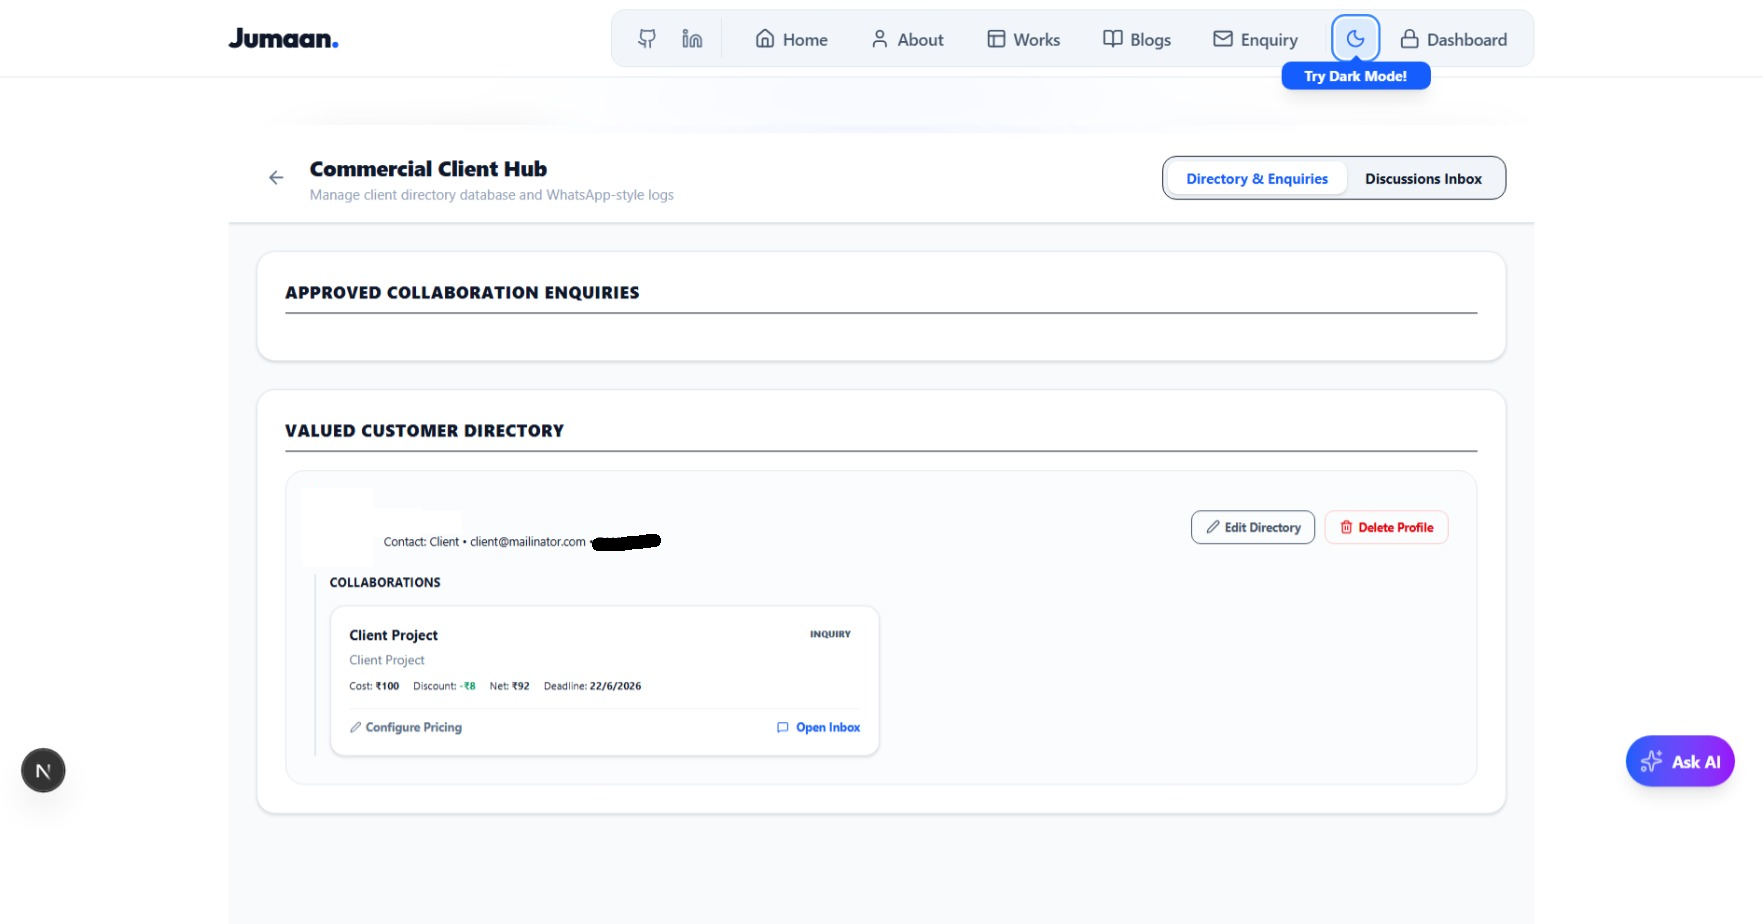This screenshot has width=1763, height=924.
Task: Open the About page
Action: click(907, 39)
